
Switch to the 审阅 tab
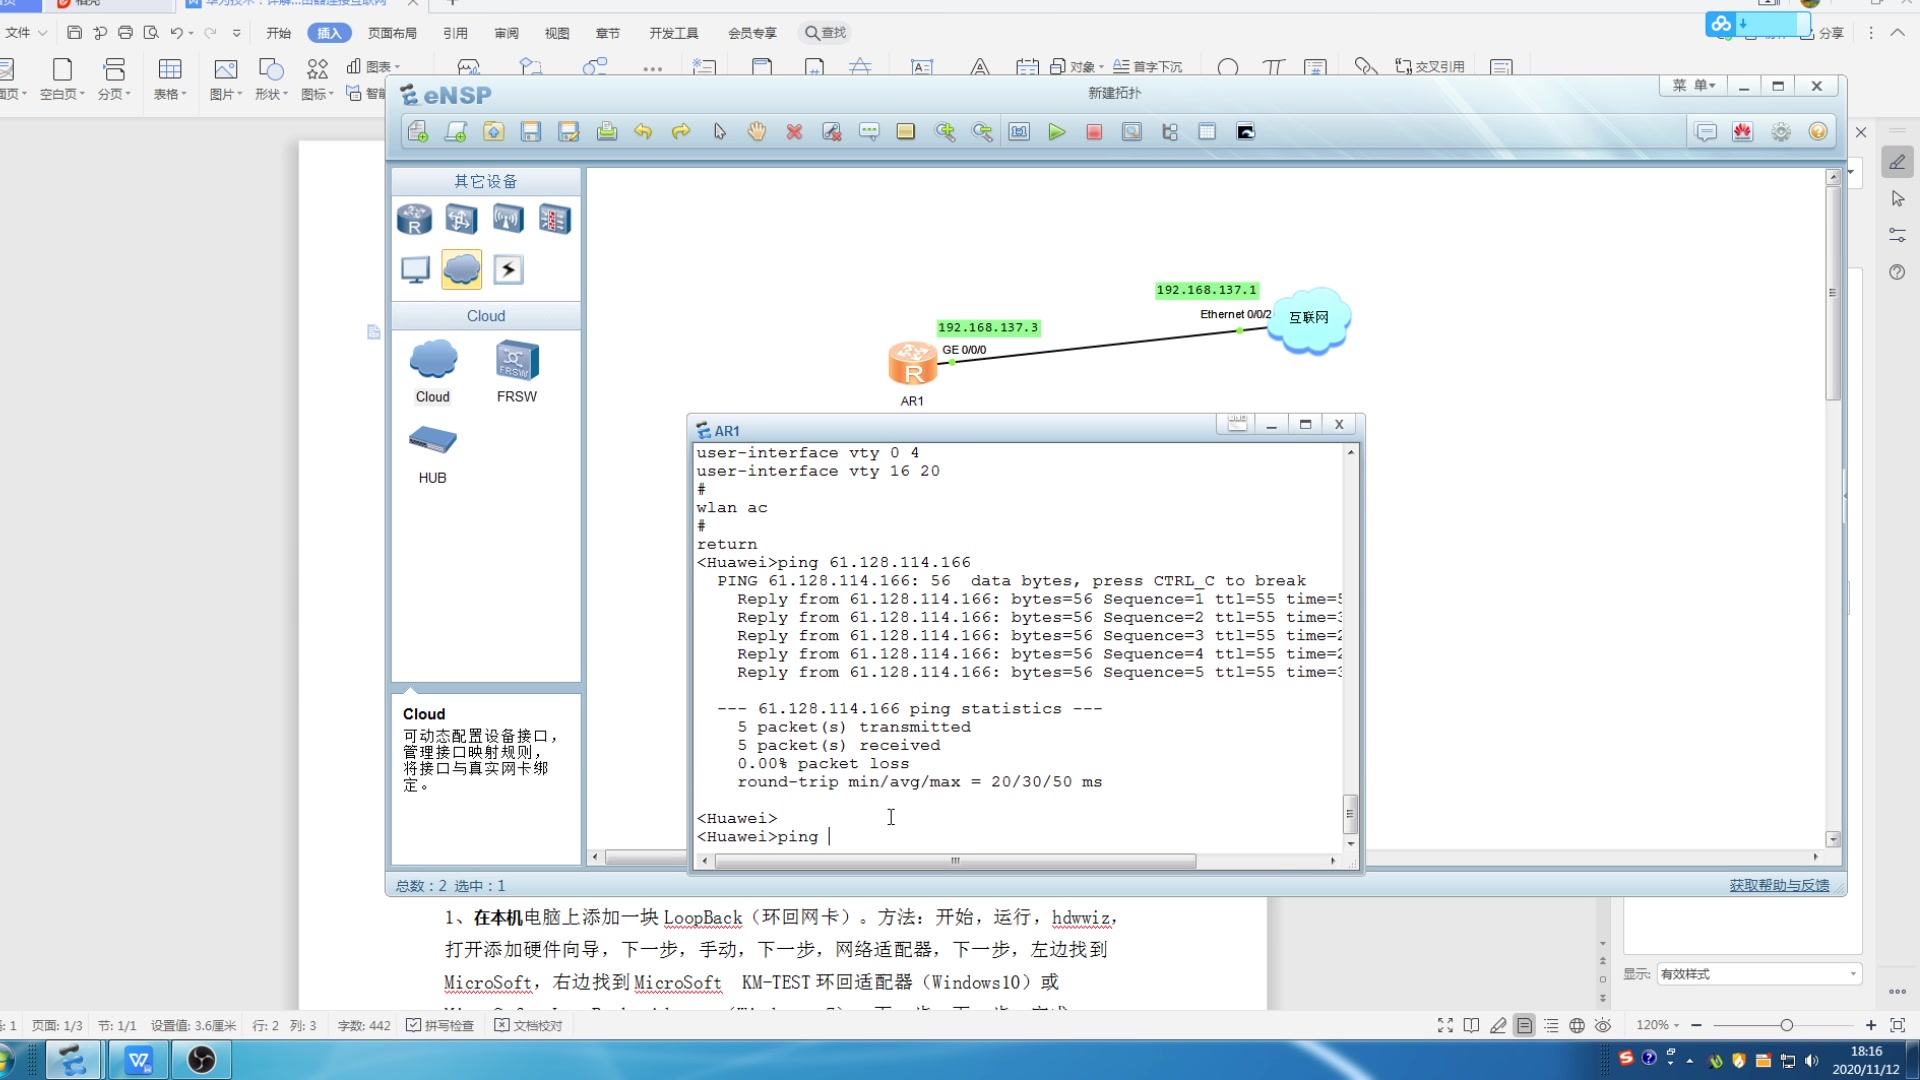(506, 33)
